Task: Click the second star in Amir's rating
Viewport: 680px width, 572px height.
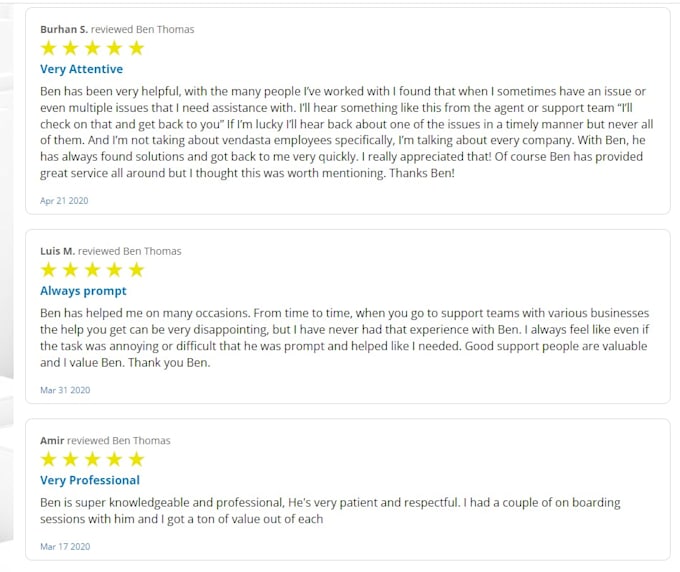Action: 71,460
